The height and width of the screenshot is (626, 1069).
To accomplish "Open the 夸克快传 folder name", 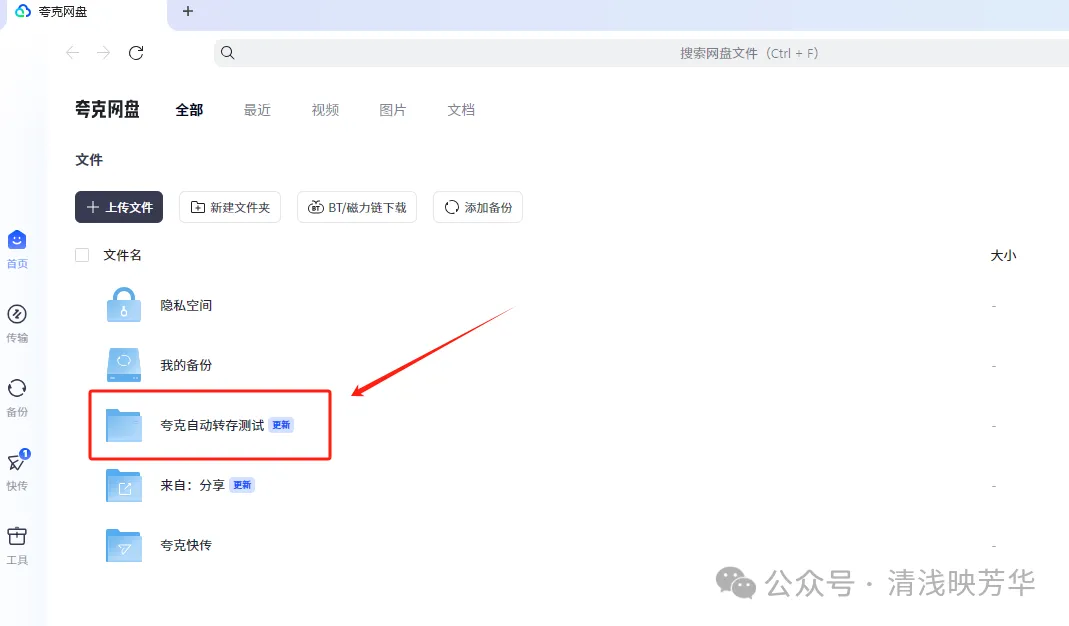I will [186, 546].
